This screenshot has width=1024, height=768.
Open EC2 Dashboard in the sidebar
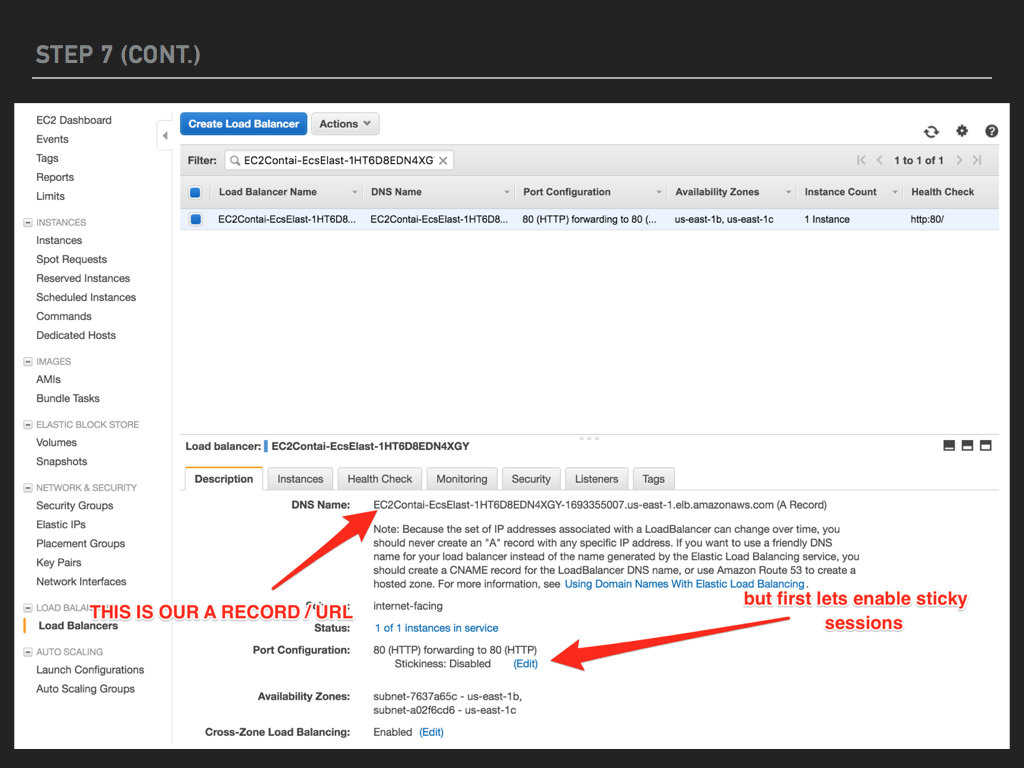tap(74, 120)
